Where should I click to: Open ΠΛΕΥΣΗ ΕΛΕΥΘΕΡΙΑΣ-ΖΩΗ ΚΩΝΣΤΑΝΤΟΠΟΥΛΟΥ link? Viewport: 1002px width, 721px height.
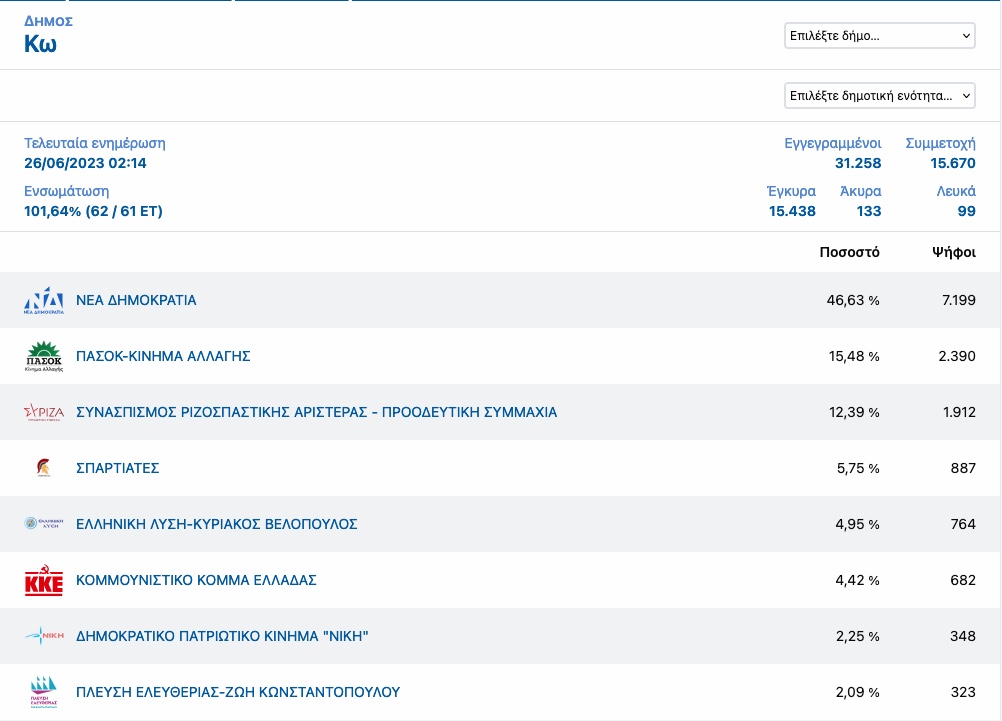click(x=238, y=692)
